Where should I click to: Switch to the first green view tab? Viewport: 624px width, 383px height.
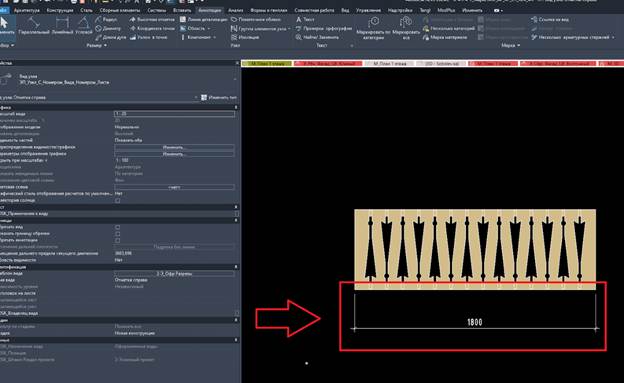coord(267,64)
